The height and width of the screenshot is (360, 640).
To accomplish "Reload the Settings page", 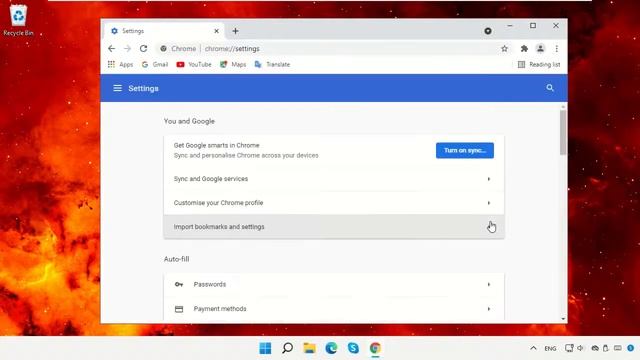I will click(143, 49).
